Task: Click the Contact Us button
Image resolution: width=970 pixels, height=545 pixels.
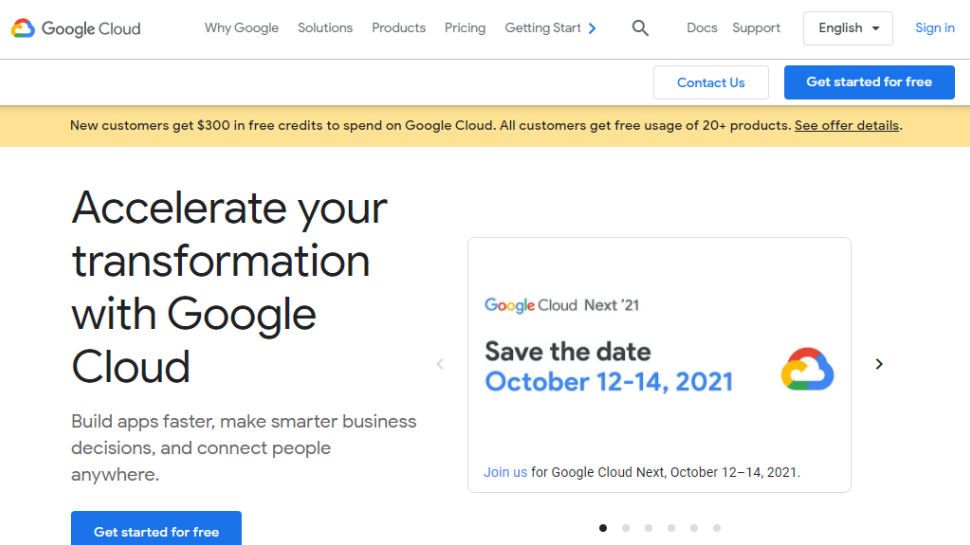Action: tap(710, 82)
